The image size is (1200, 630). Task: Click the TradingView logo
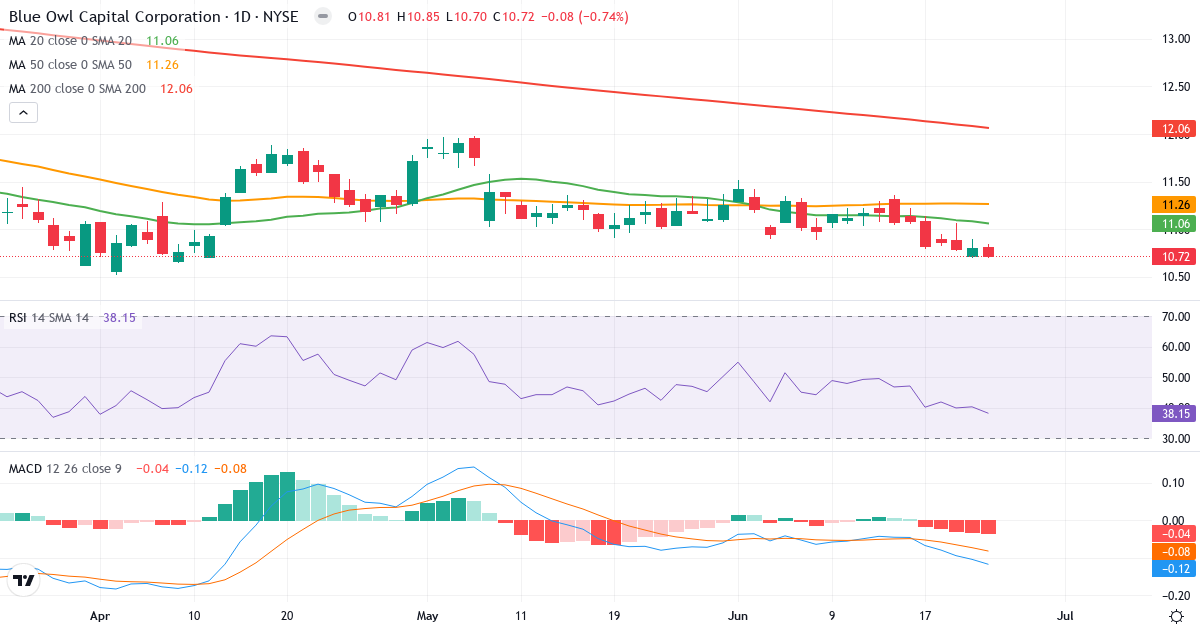pyautogui.click(x=25, y=580)
